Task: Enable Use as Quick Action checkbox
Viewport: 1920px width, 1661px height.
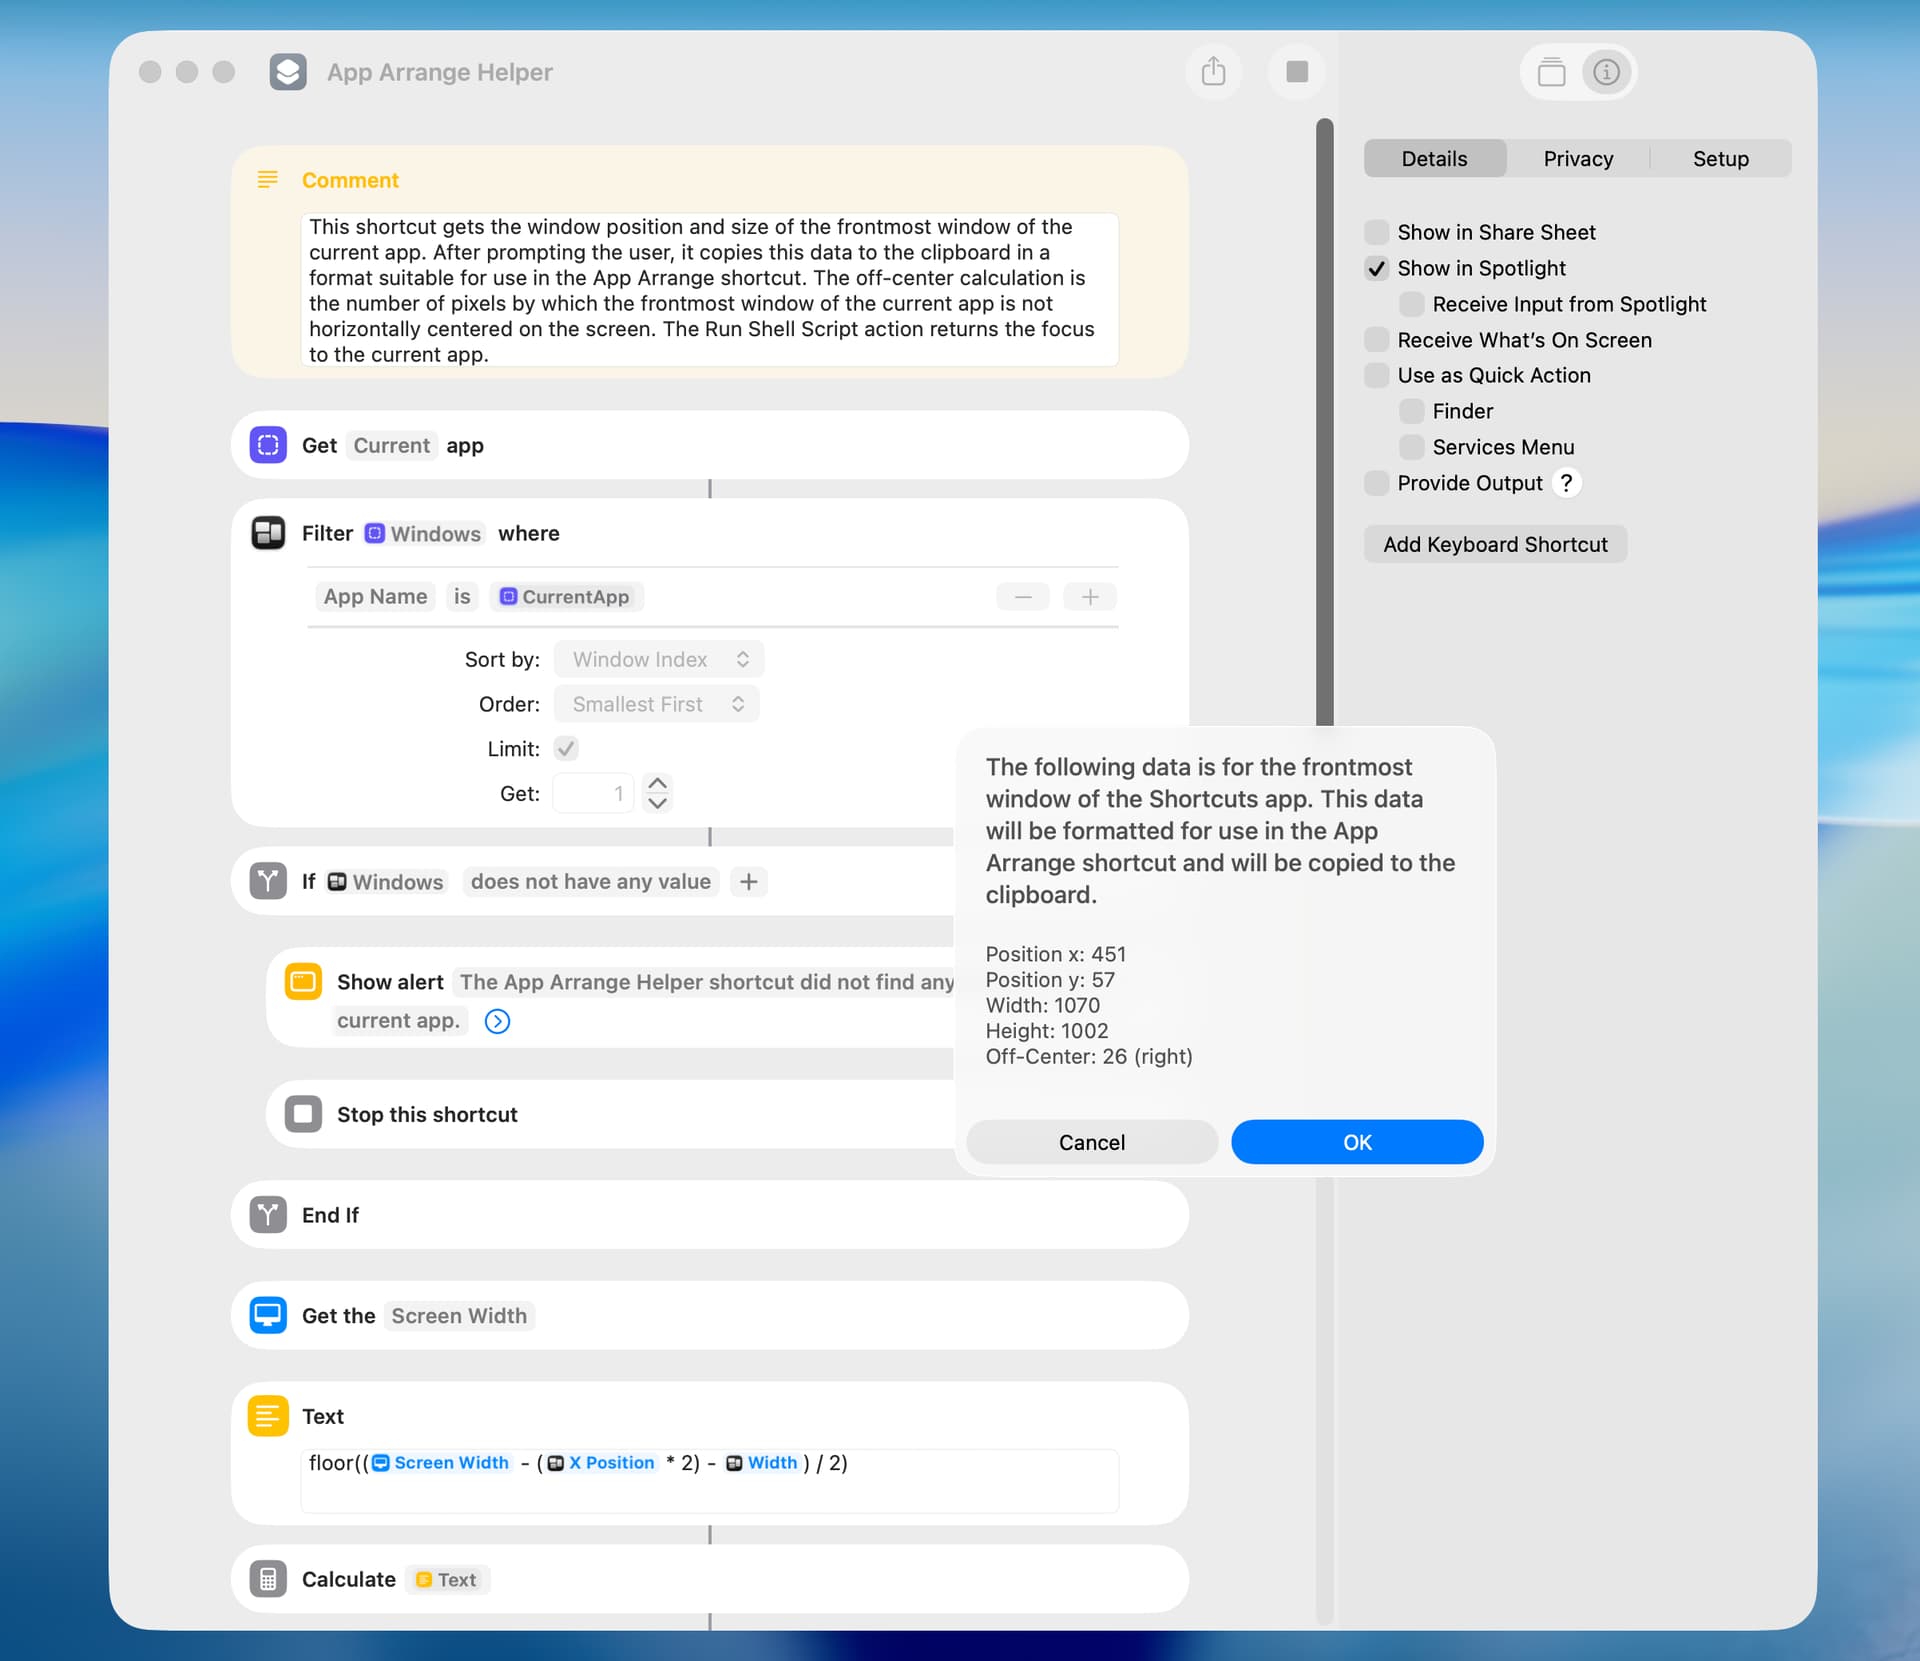Action: [x=1377, y=375]
